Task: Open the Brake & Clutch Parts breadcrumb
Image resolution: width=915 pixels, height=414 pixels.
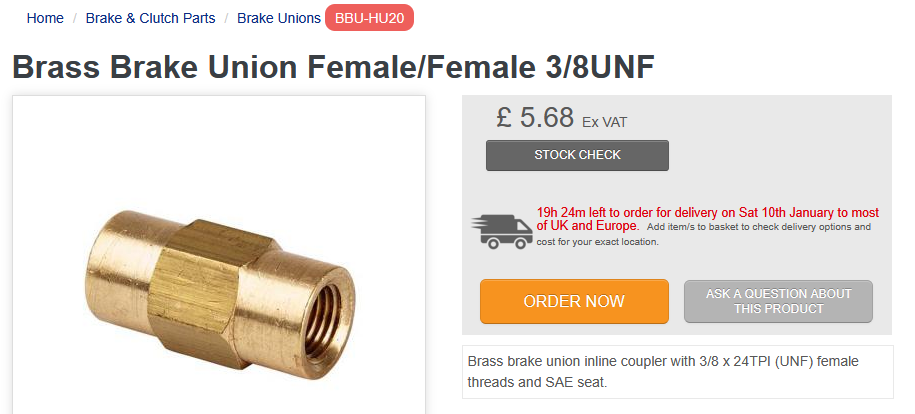Action: (x=150, y=18)
